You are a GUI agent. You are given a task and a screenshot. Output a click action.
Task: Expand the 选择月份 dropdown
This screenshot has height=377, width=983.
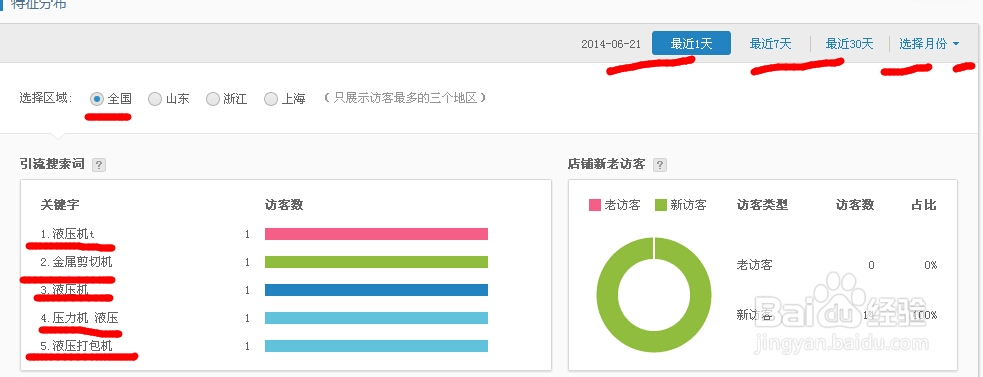click(x=929, y=44)
